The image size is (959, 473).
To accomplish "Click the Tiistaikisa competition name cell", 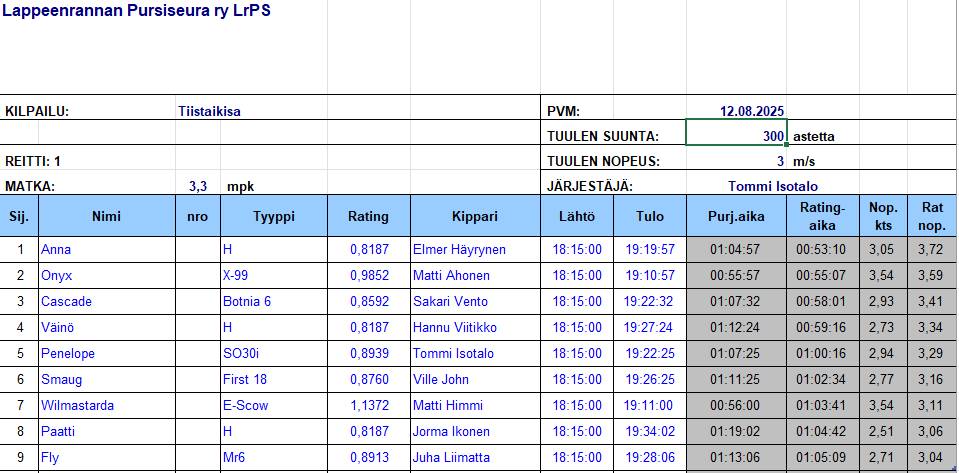I will pos(209,111).
